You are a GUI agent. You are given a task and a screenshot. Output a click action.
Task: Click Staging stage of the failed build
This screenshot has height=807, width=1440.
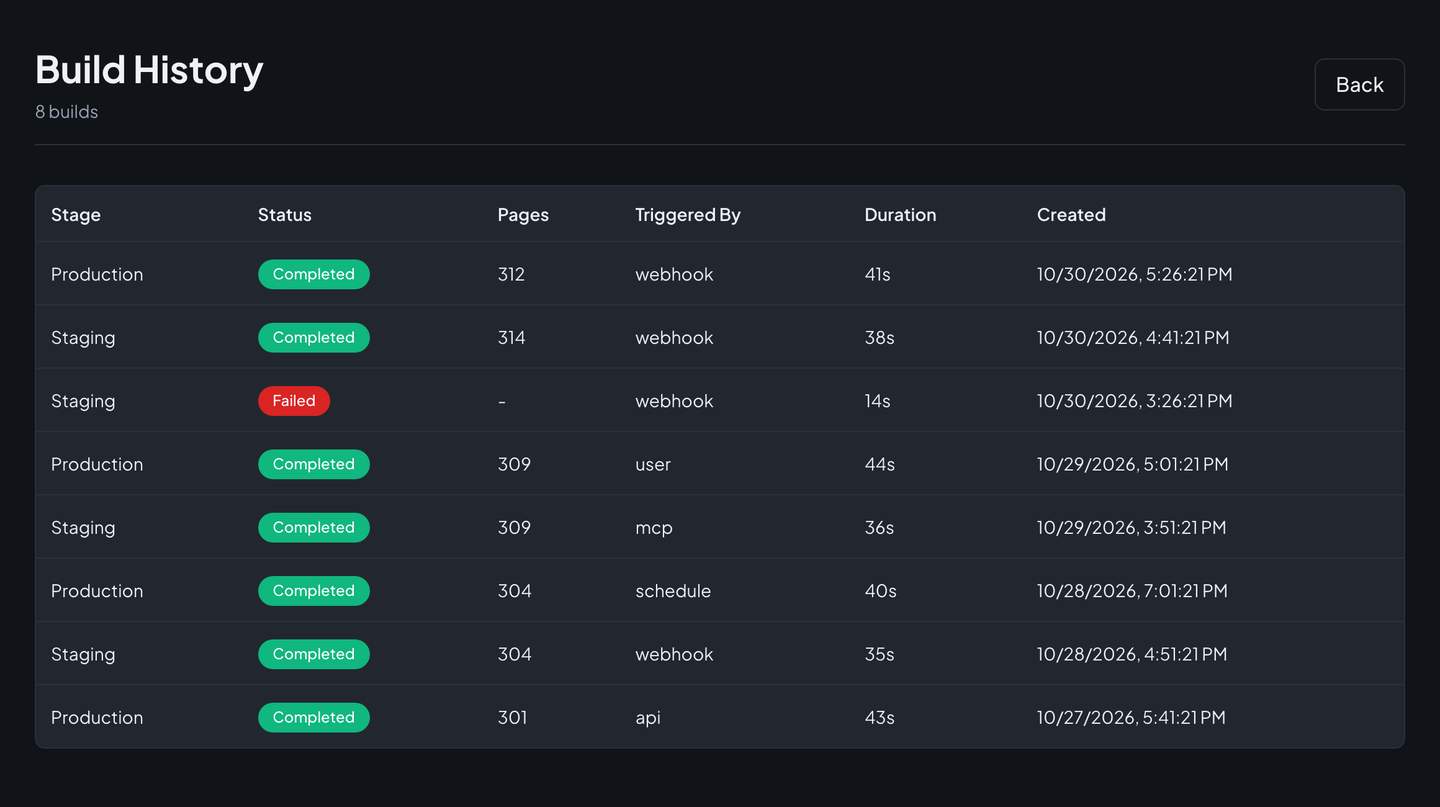[x=83, y=402]
